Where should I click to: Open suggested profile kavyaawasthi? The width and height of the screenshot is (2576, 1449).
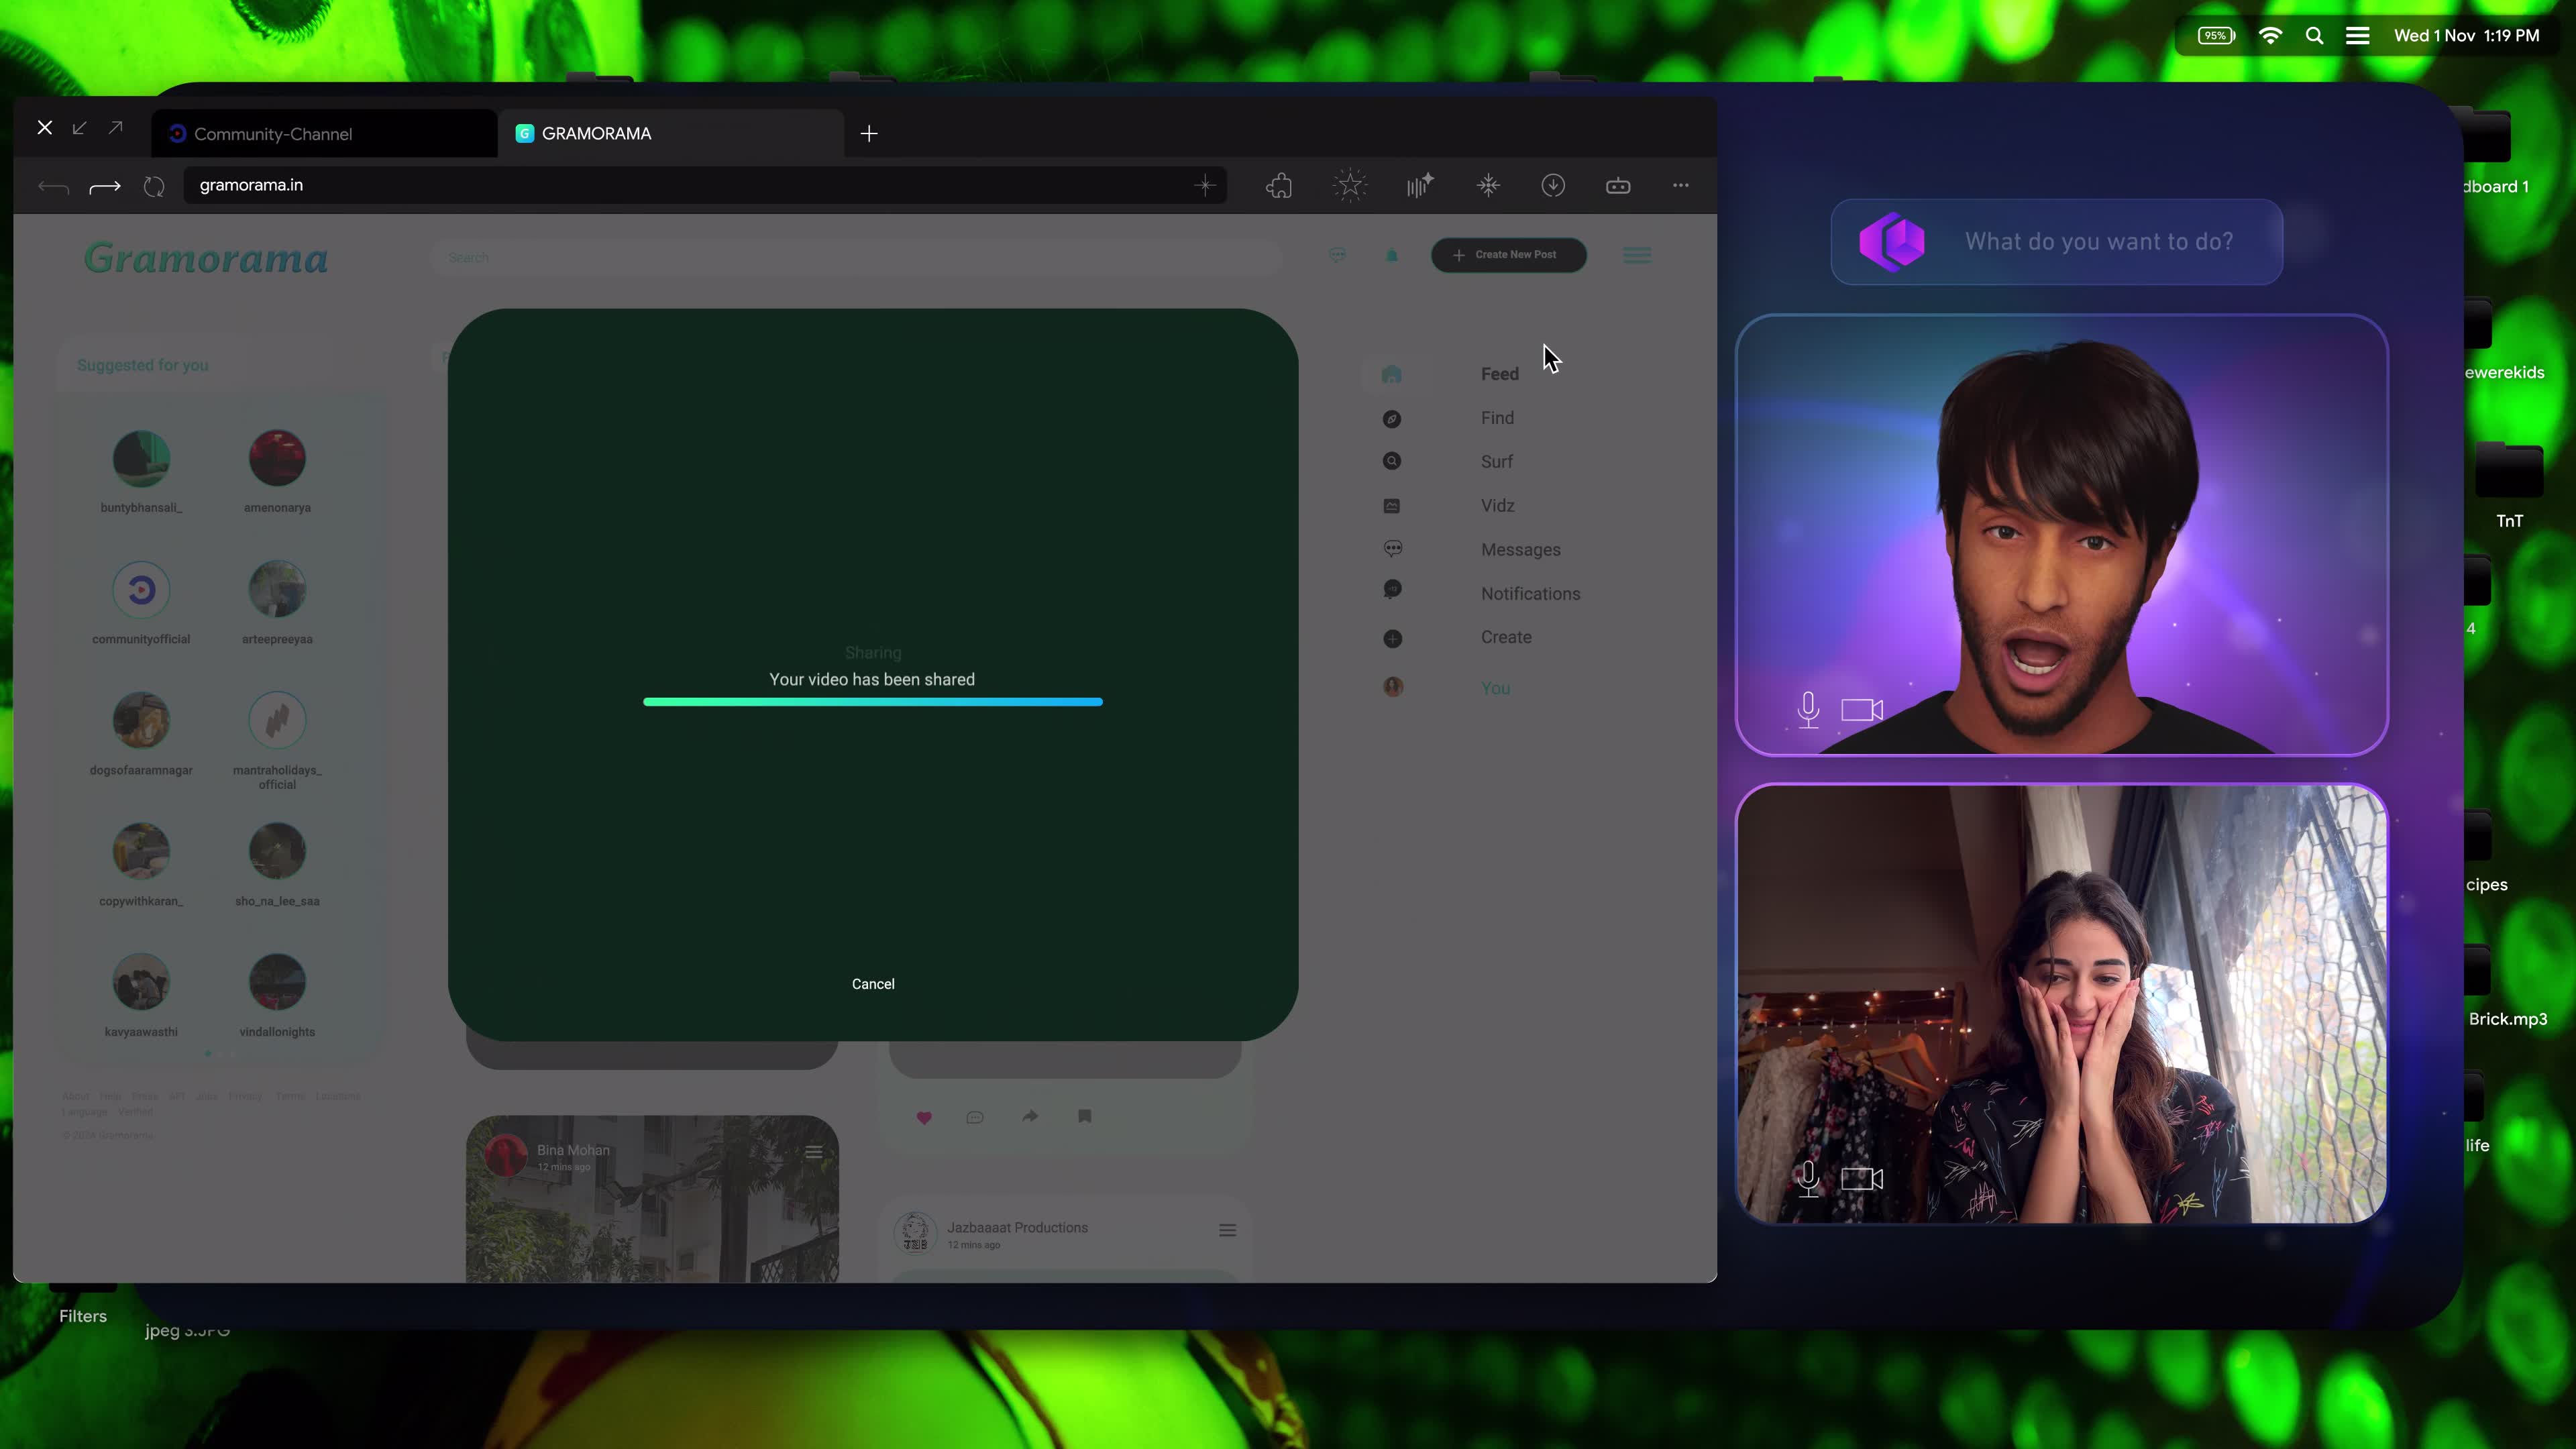click(x=141, y=983)
